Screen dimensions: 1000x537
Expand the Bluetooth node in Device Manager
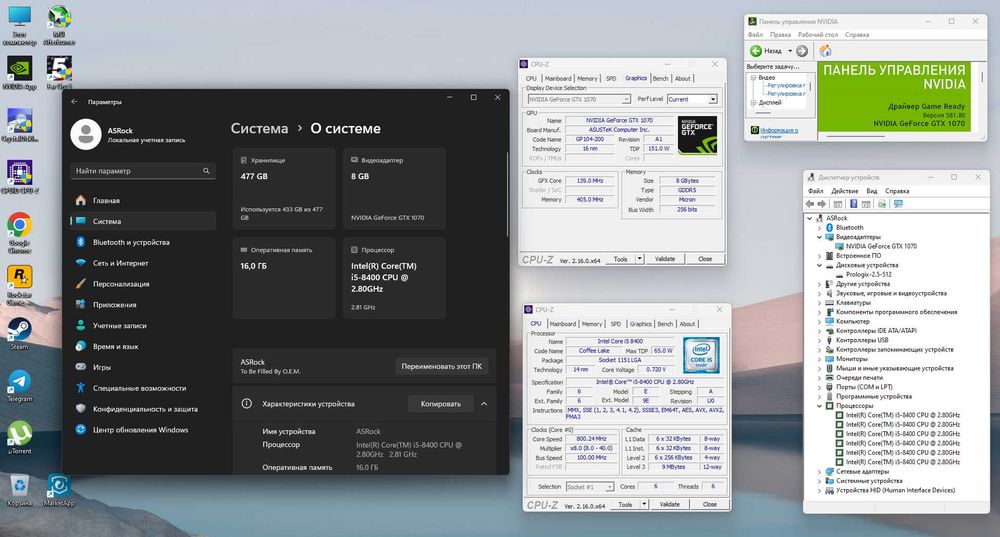pos(820,228)
